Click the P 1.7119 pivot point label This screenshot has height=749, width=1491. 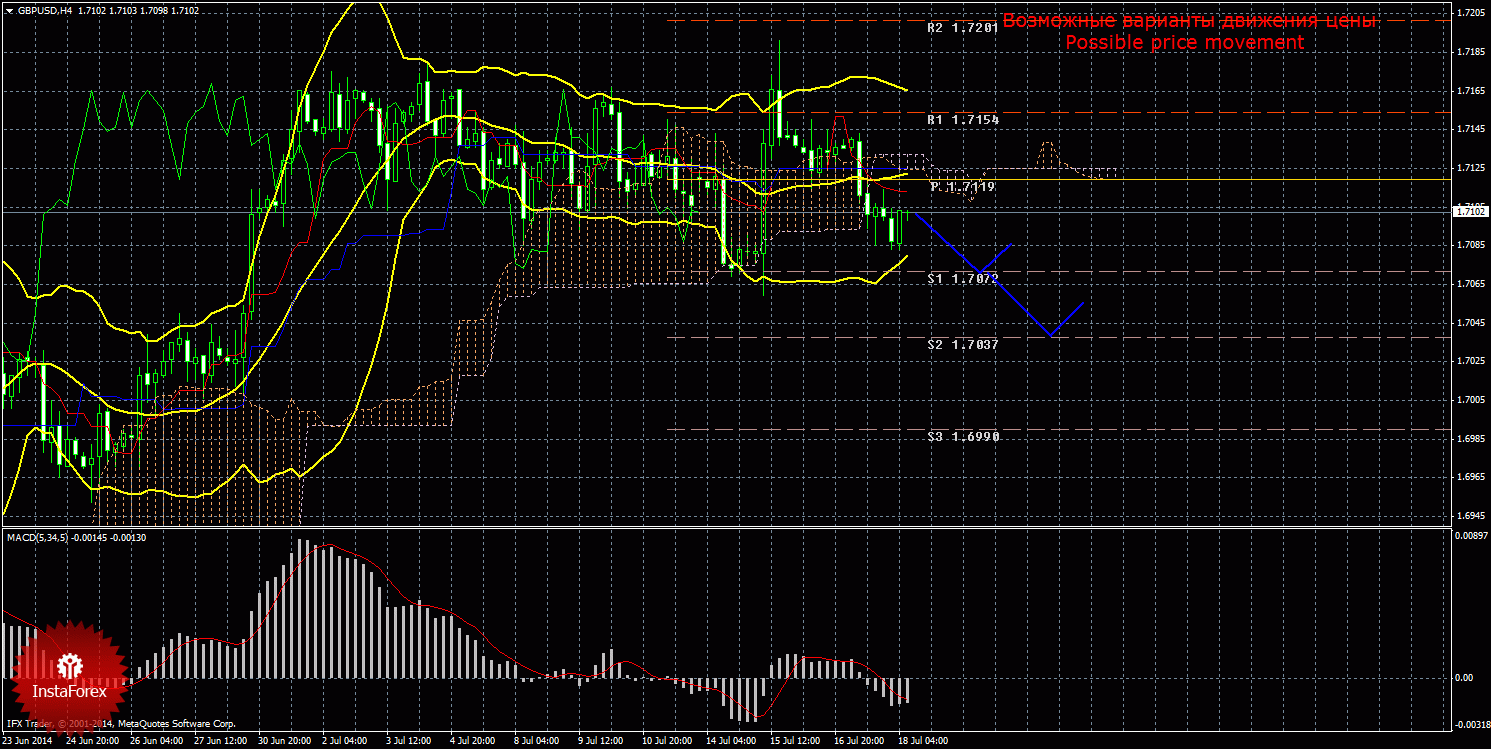962,187
